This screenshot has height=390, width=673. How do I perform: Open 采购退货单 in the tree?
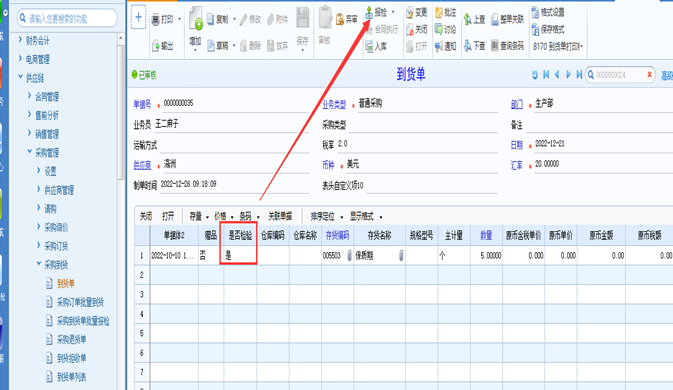[x=71, y=339]
